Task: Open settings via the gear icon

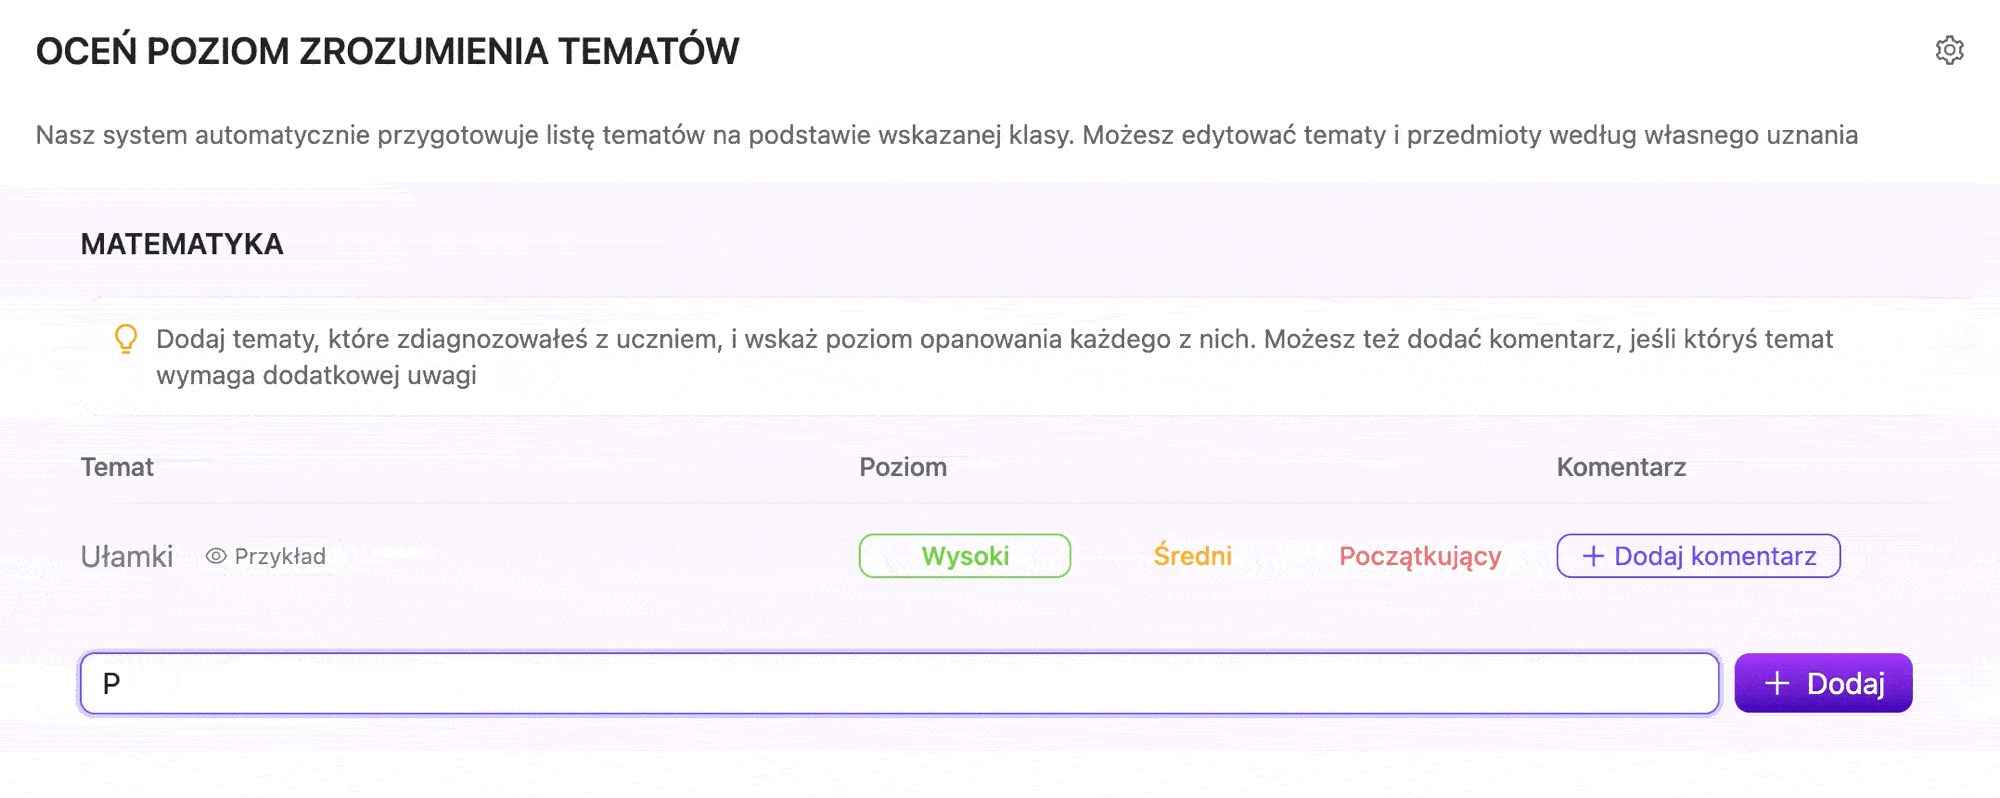Action: (1949, 50)
